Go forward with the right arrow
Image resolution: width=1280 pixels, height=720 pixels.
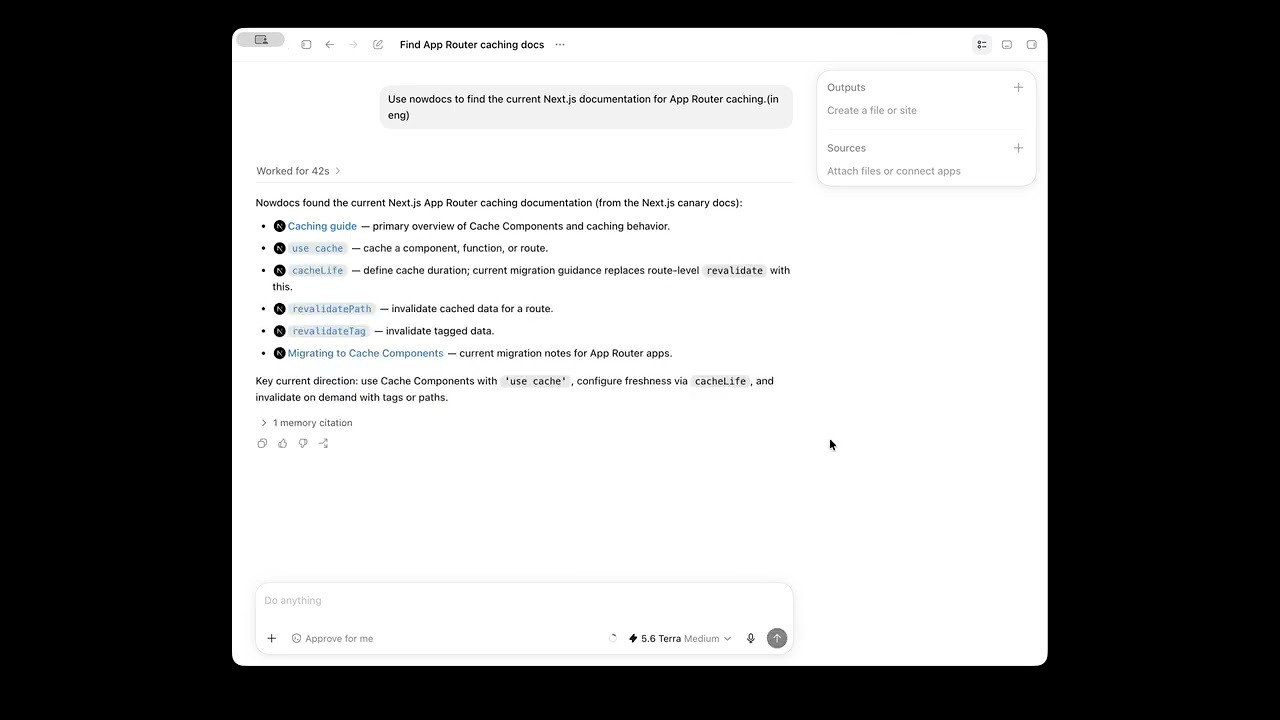[353, 44]
